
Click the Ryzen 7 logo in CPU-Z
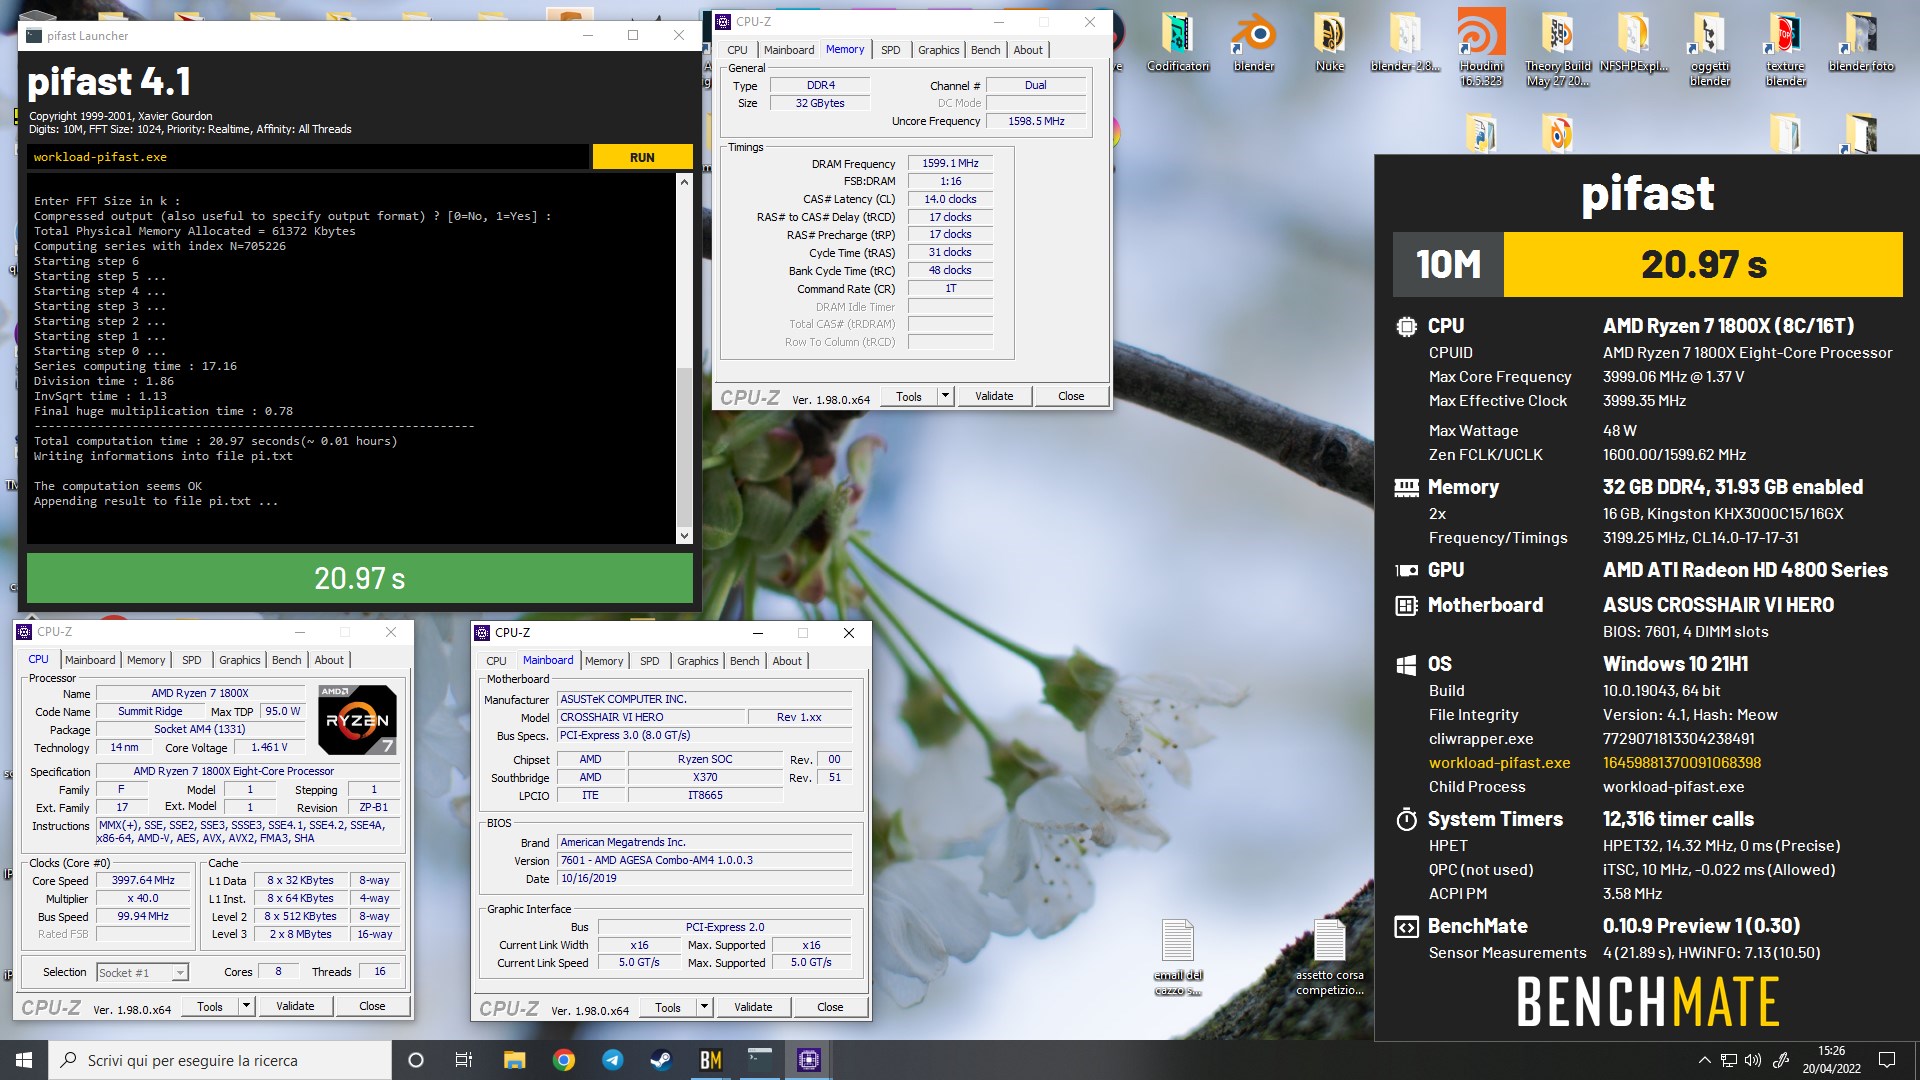(x=357, y=719)
